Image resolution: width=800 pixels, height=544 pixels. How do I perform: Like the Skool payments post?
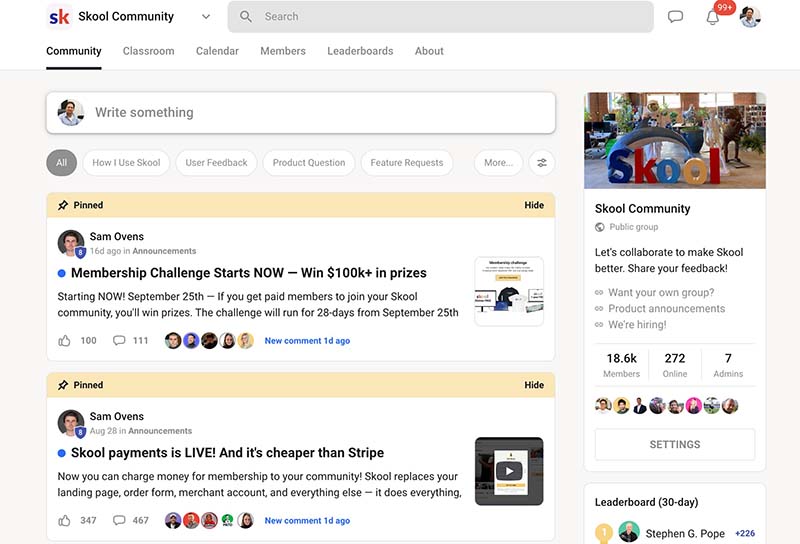click(64, 521)
